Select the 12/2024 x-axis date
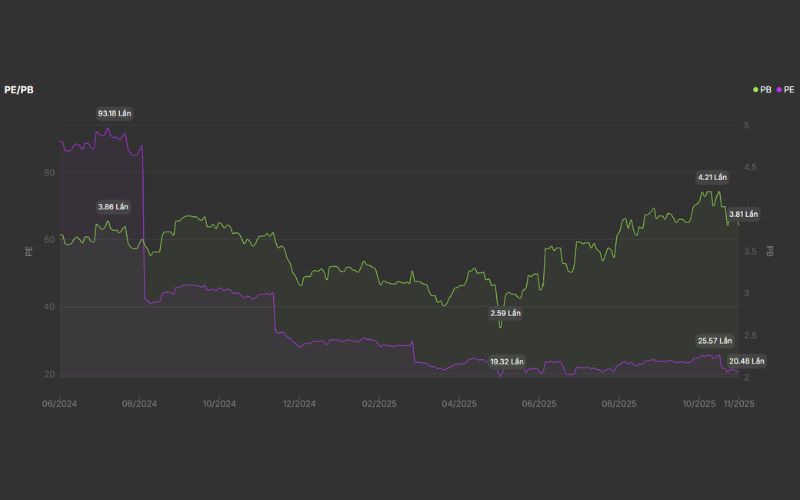Viewport: 800px width, 500px height. click(299, 404)
